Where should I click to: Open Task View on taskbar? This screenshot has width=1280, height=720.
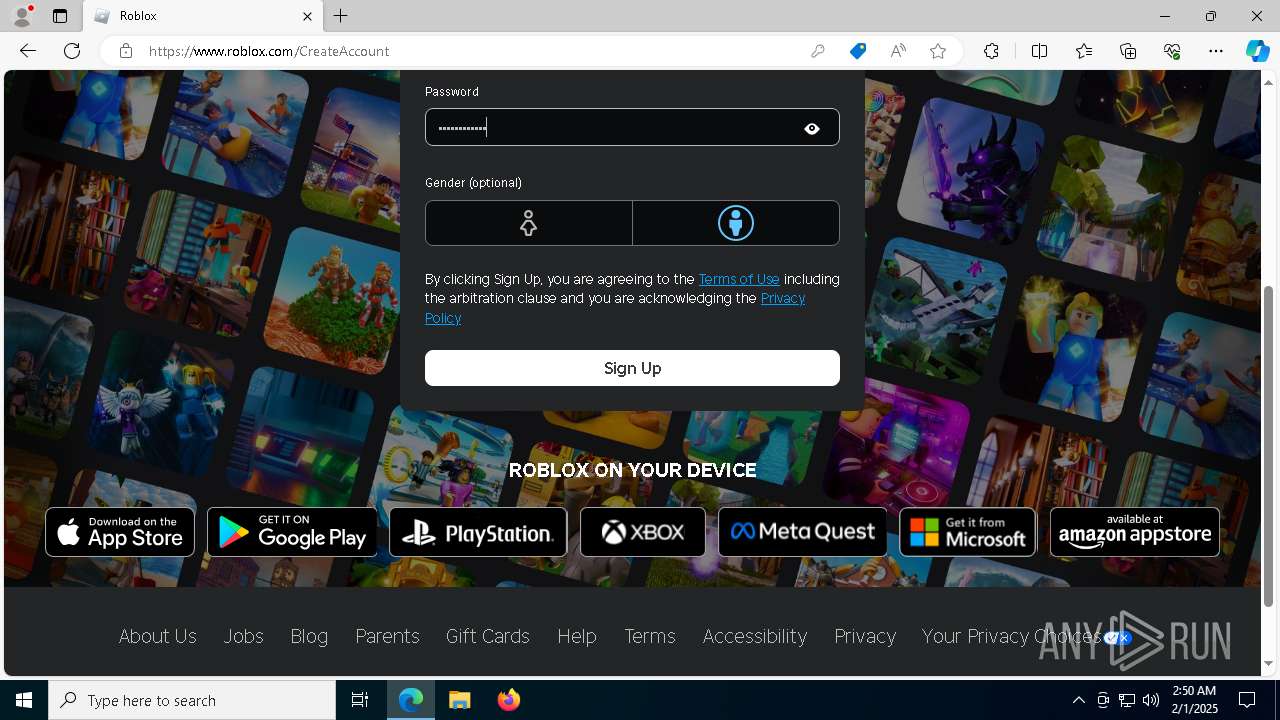pyautogui.click(x=360, y=700)
